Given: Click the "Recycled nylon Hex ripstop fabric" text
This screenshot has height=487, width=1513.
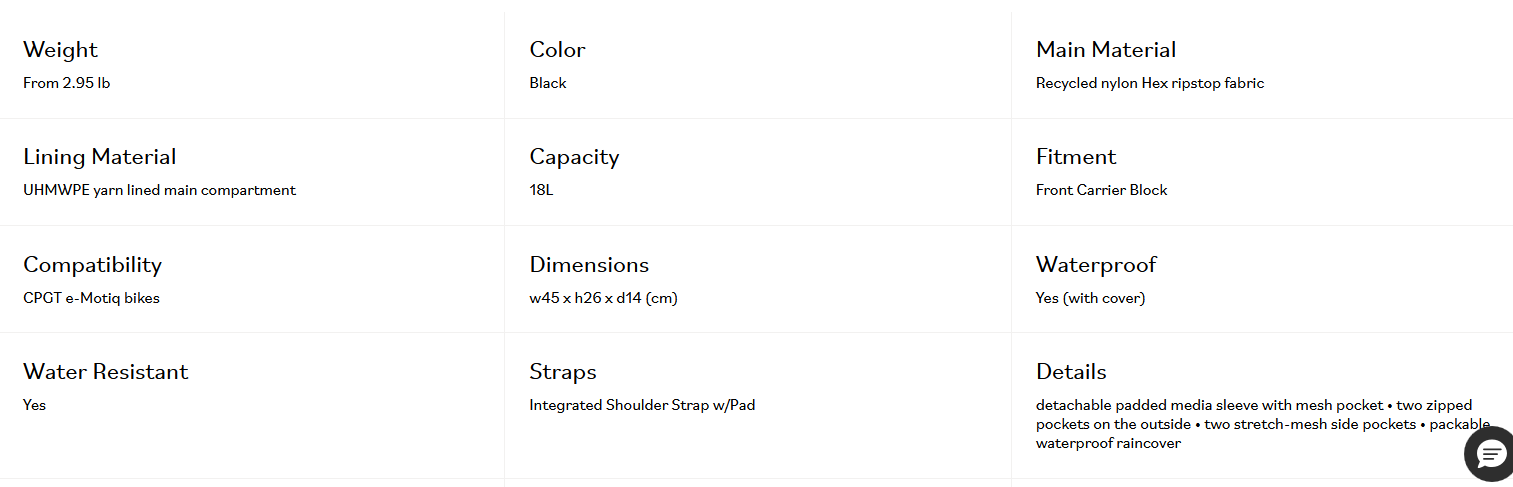Looking at the screenshot, I should coord(1149,83).
